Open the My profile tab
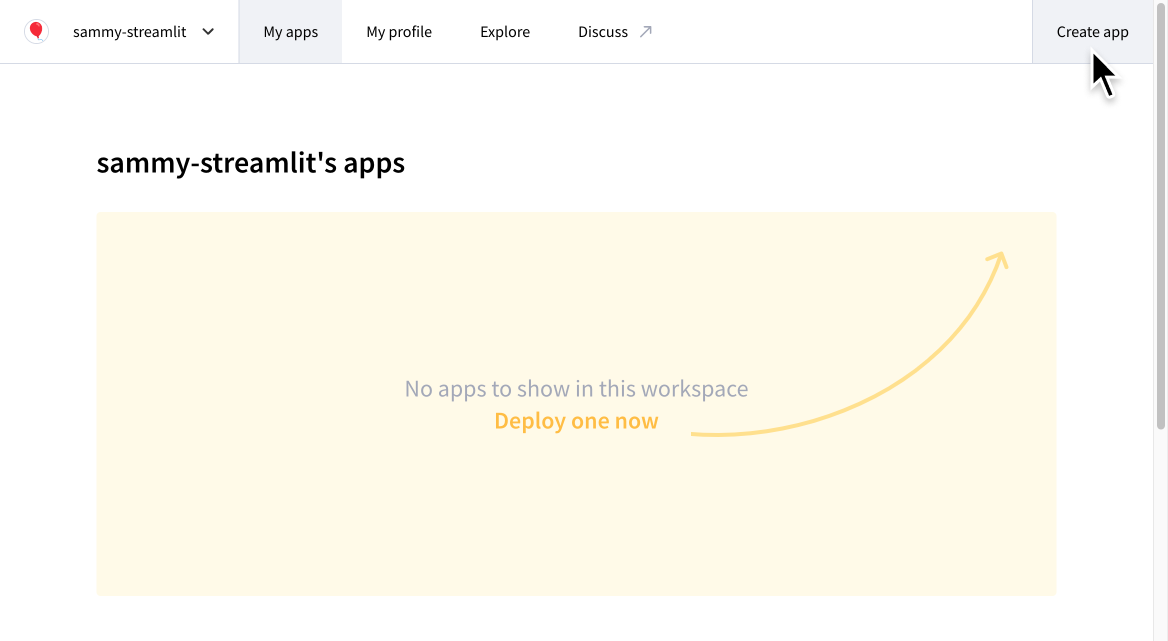The width and height of the screenshot is (1168, 641). [398, 31]
